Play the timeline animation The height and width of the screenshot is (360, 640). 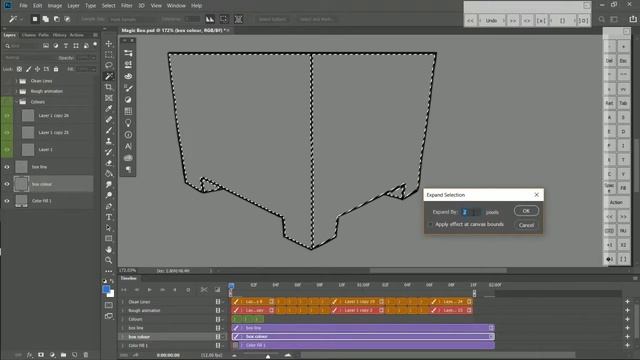(x=149, y=290)
